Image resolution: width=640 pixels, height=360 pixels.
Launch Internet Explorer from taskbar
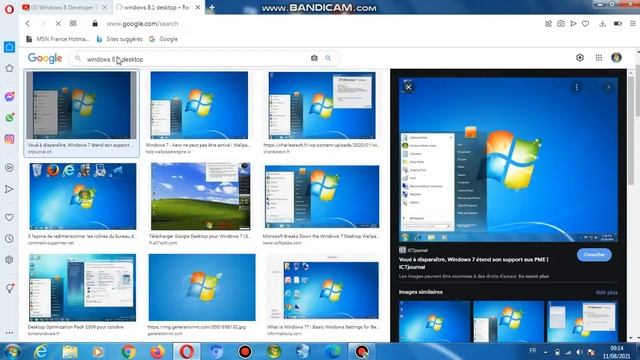(x=41, y=351)
